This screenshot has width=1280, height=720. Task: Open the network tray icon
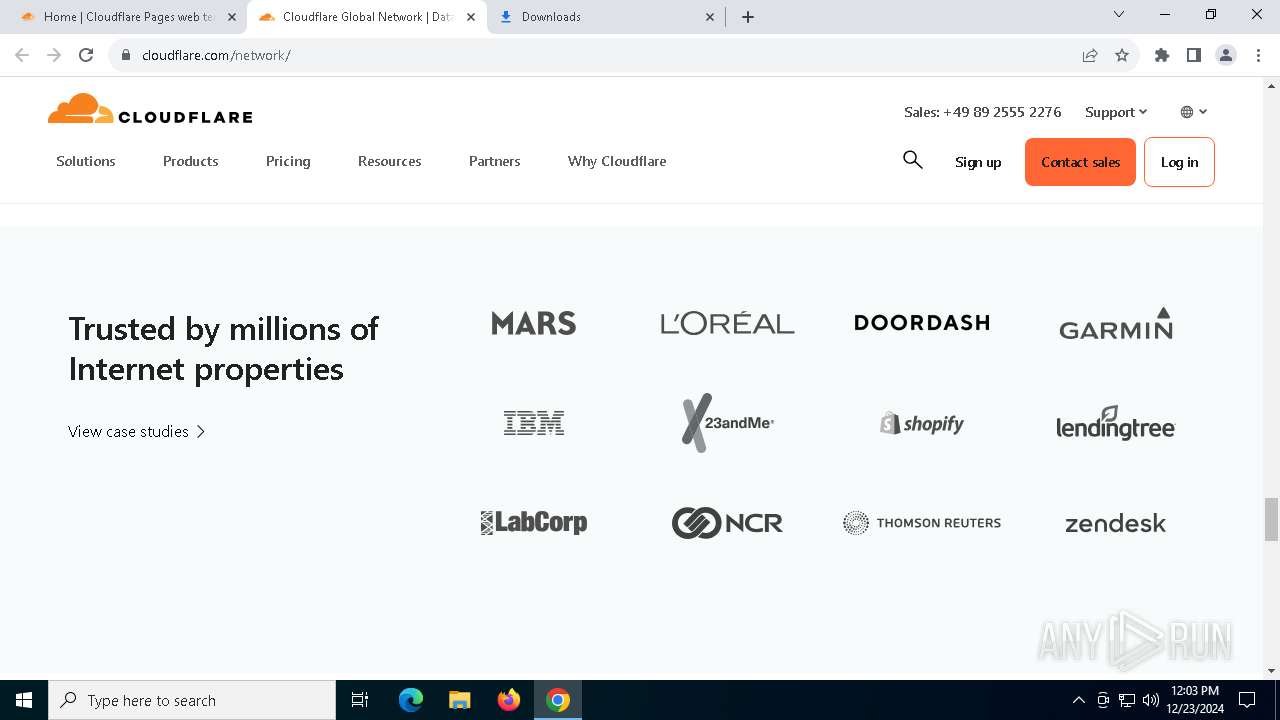[x=1127, y=700]
